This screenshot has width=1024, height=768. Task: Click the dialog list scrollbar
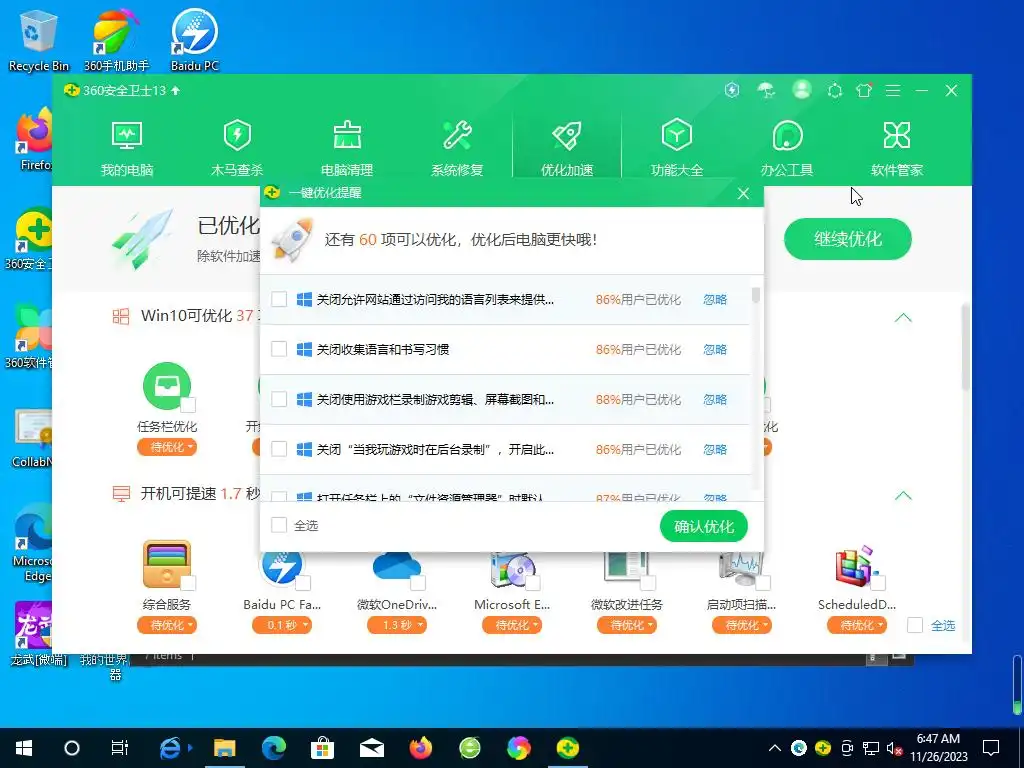pos(756,295)
